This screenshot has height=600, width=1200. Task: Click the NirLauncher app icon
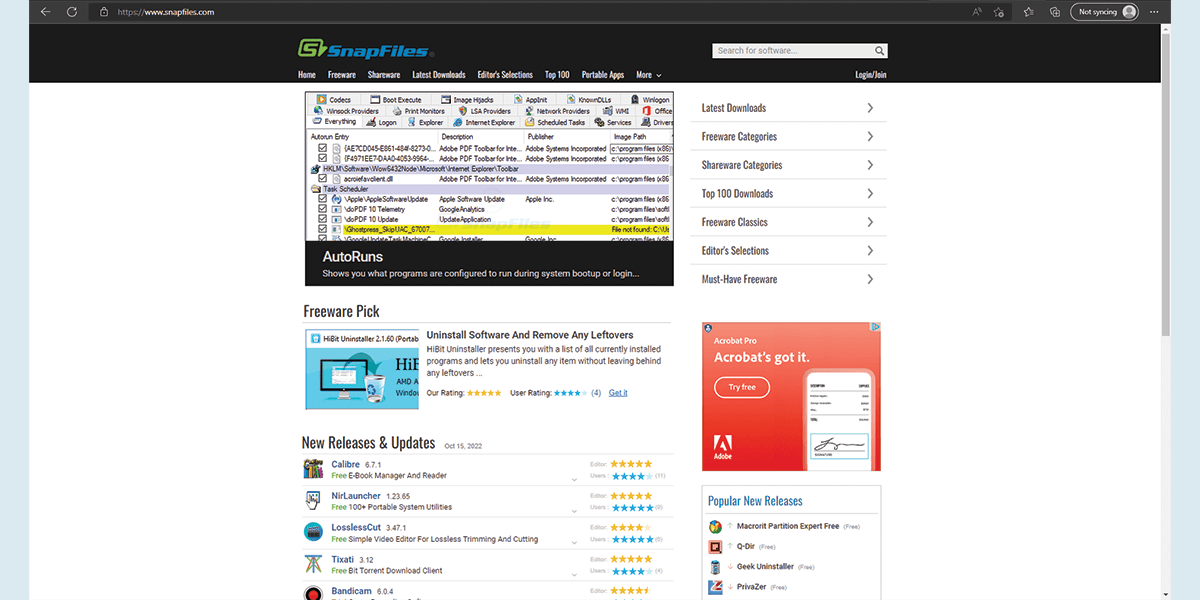click(313, 501)
